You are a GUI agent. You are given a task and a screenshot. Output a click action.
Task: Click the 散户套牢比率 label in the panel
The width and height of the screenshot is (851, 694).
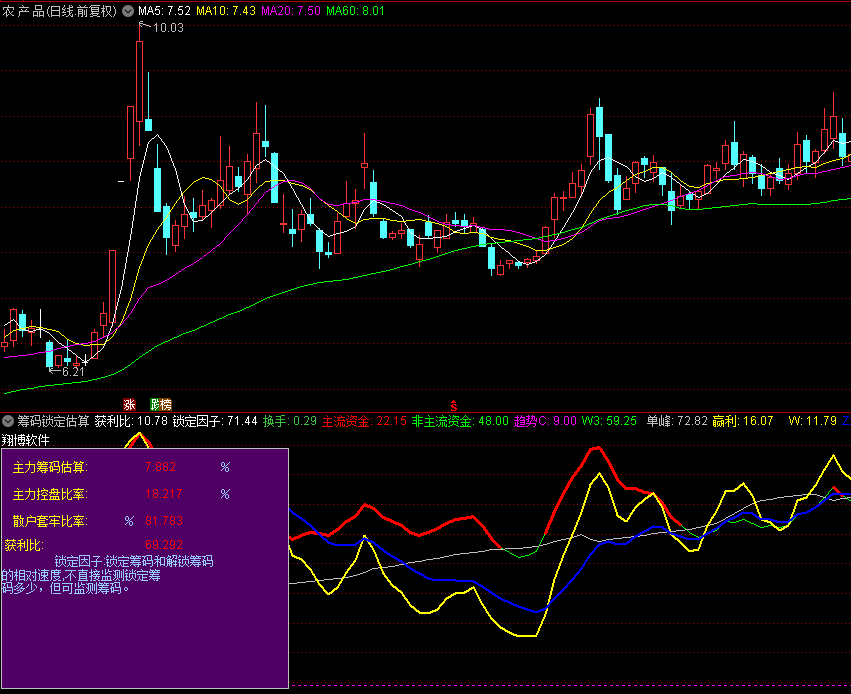[50, 521]
